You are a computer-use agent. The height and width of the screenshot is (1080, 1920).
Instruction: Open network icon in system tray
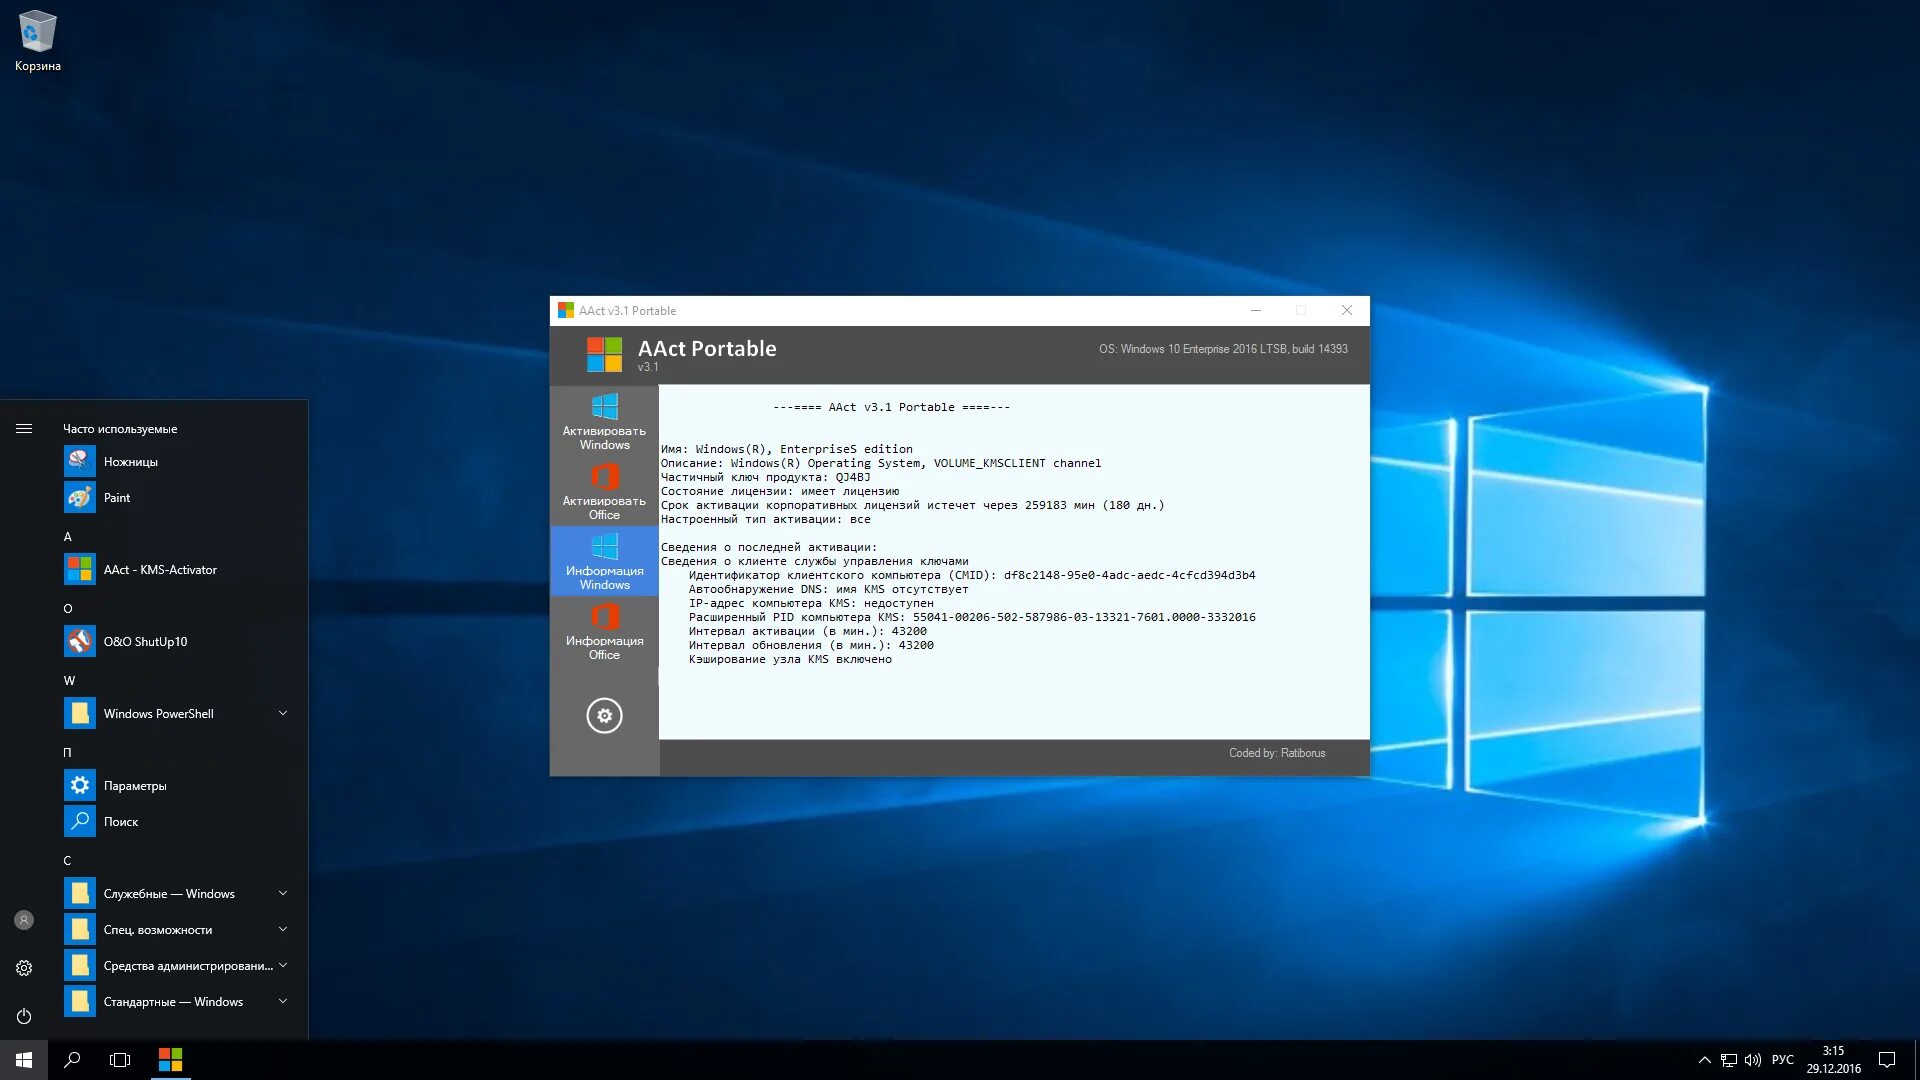pos(1729,1060)
